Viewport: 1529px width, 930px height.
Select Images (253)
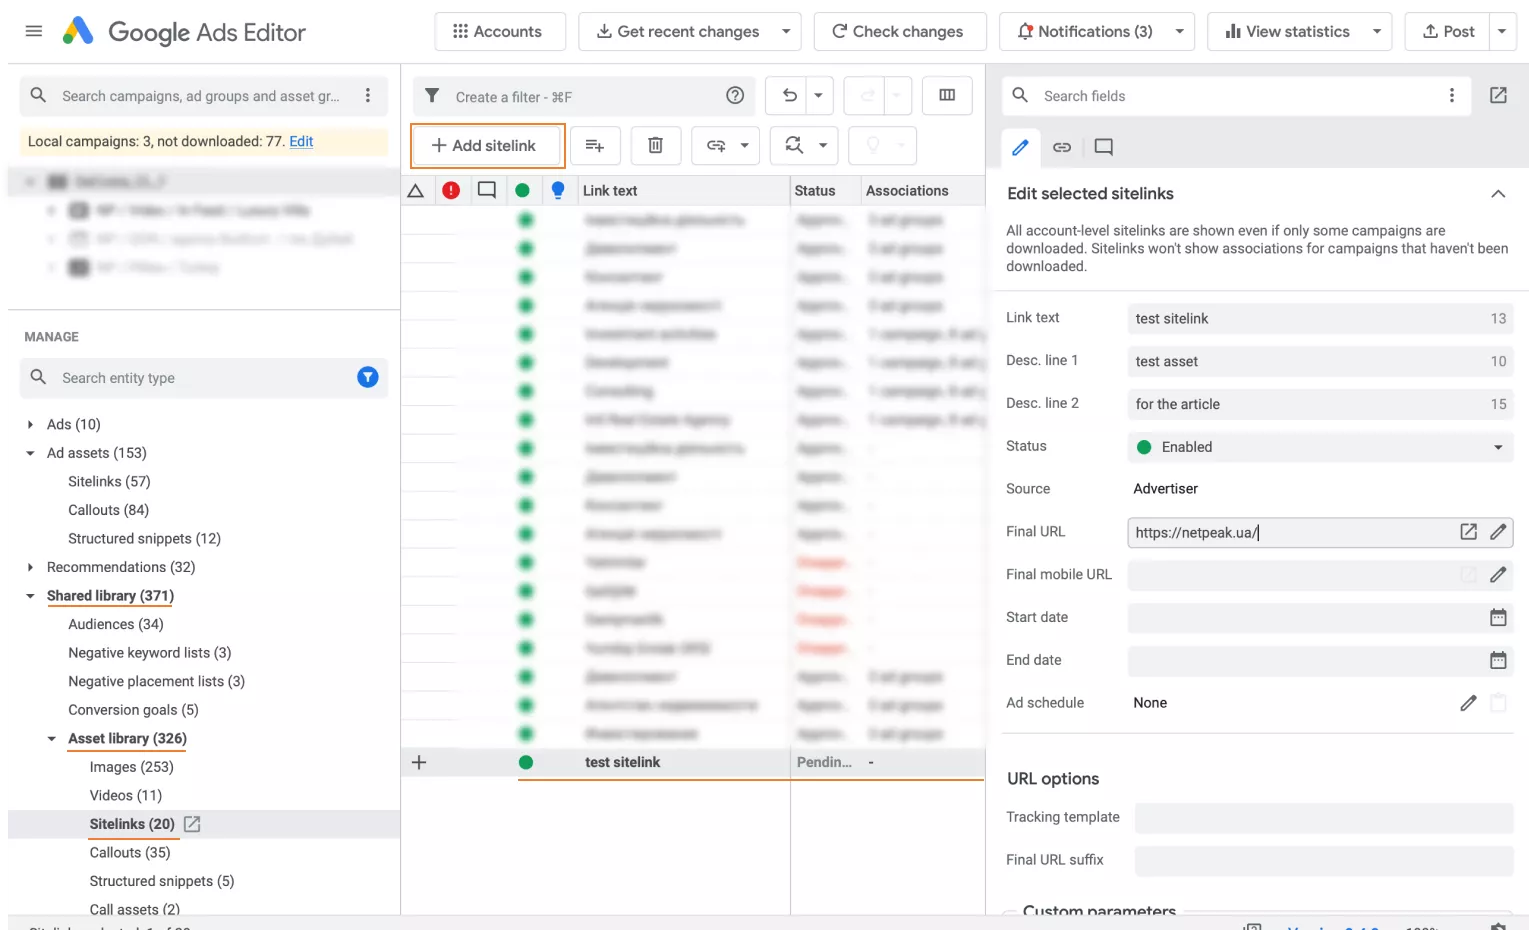[131, 767]
